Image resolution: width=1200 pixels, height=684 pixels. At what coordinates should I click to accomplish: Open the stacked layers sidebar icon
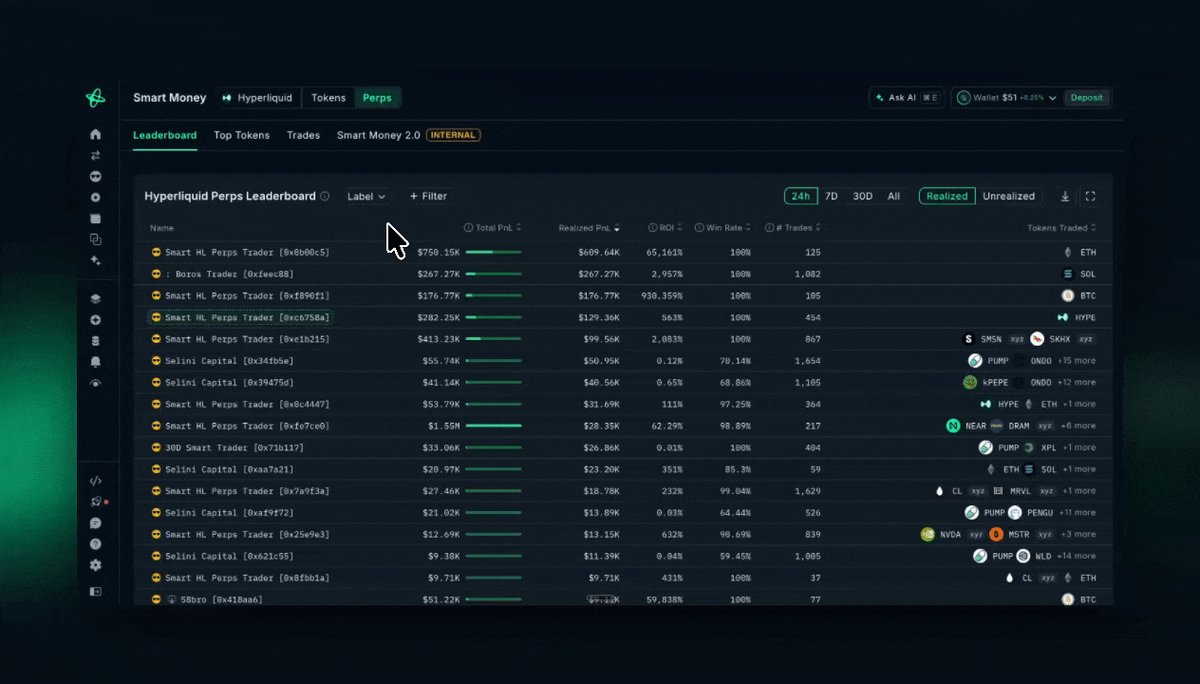[x=96, y=298]
